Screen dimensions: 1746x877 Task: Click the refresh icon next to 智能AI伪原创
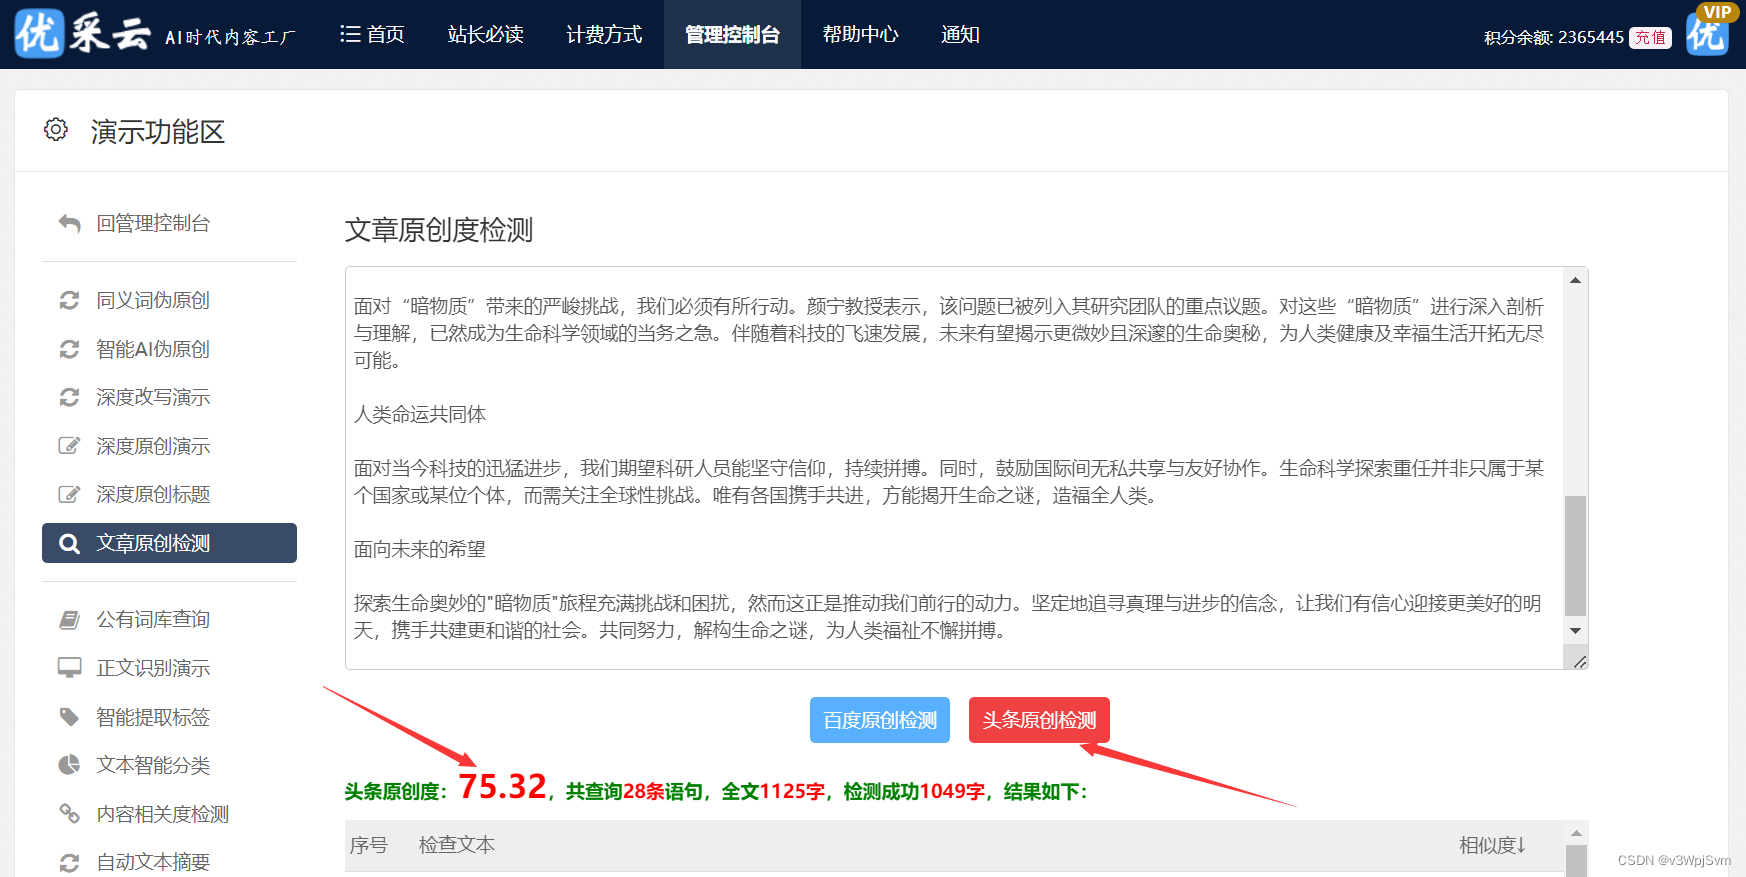point(69,349)
